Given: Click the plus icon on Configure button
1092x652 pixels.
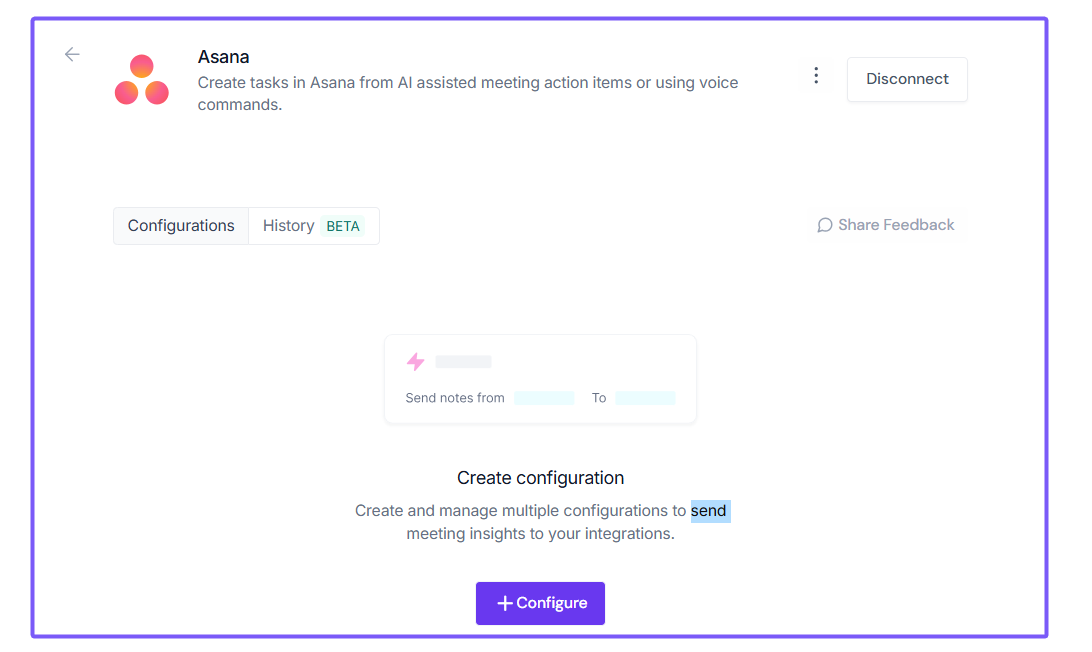Looking at the screenshot, I should point(505,603).
